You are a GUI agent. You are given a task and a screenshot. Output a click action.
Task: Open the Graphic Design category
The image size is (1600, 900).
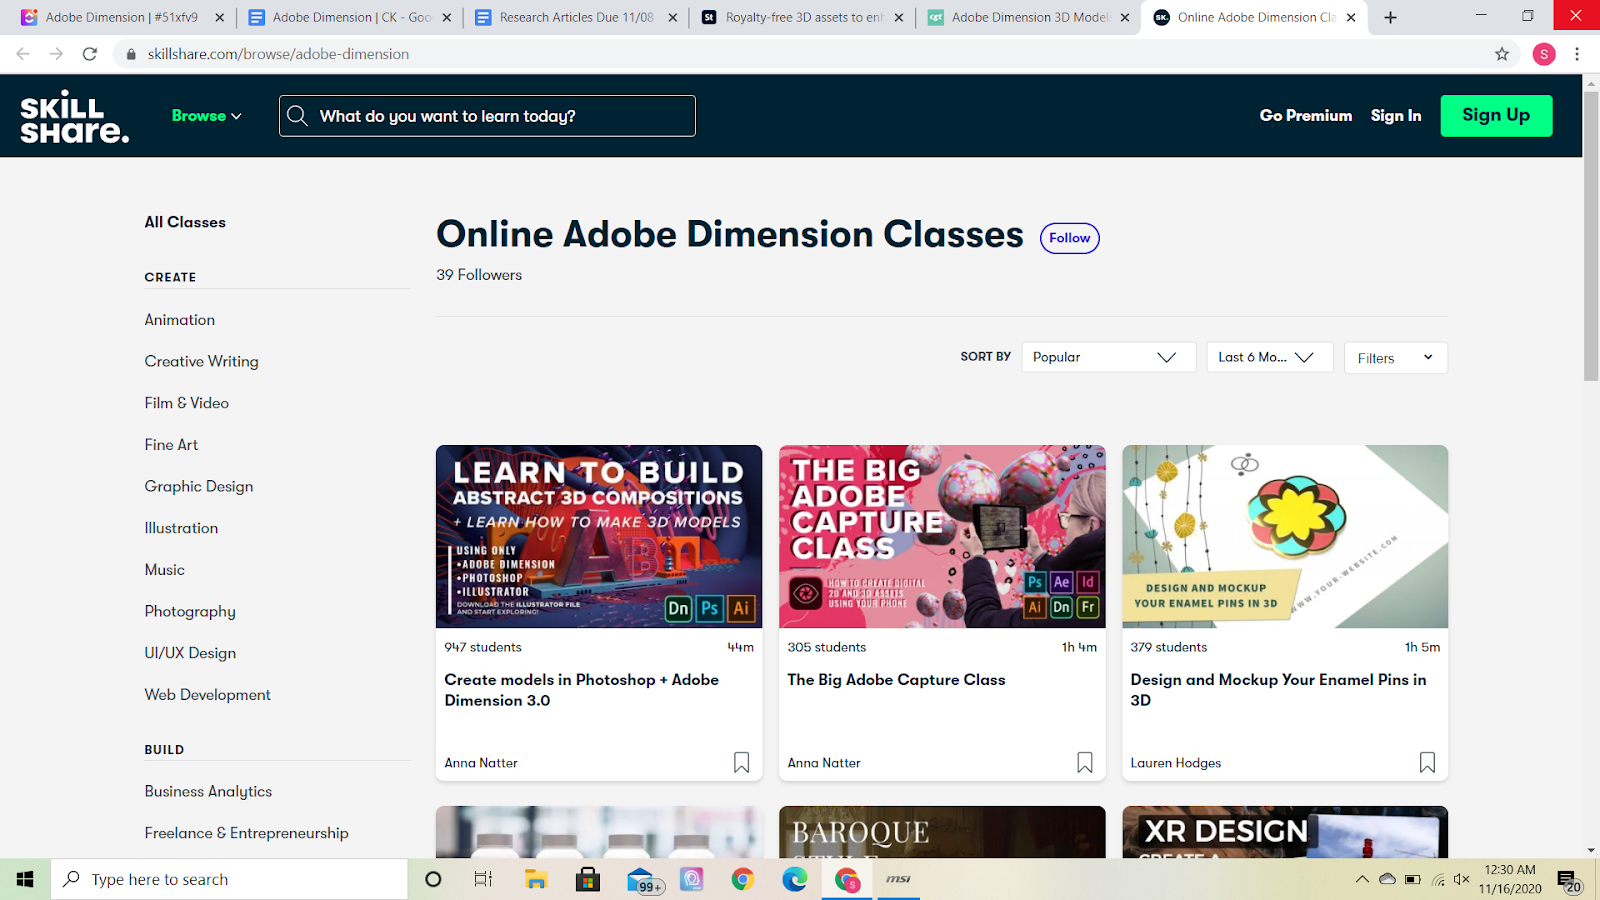199,486
